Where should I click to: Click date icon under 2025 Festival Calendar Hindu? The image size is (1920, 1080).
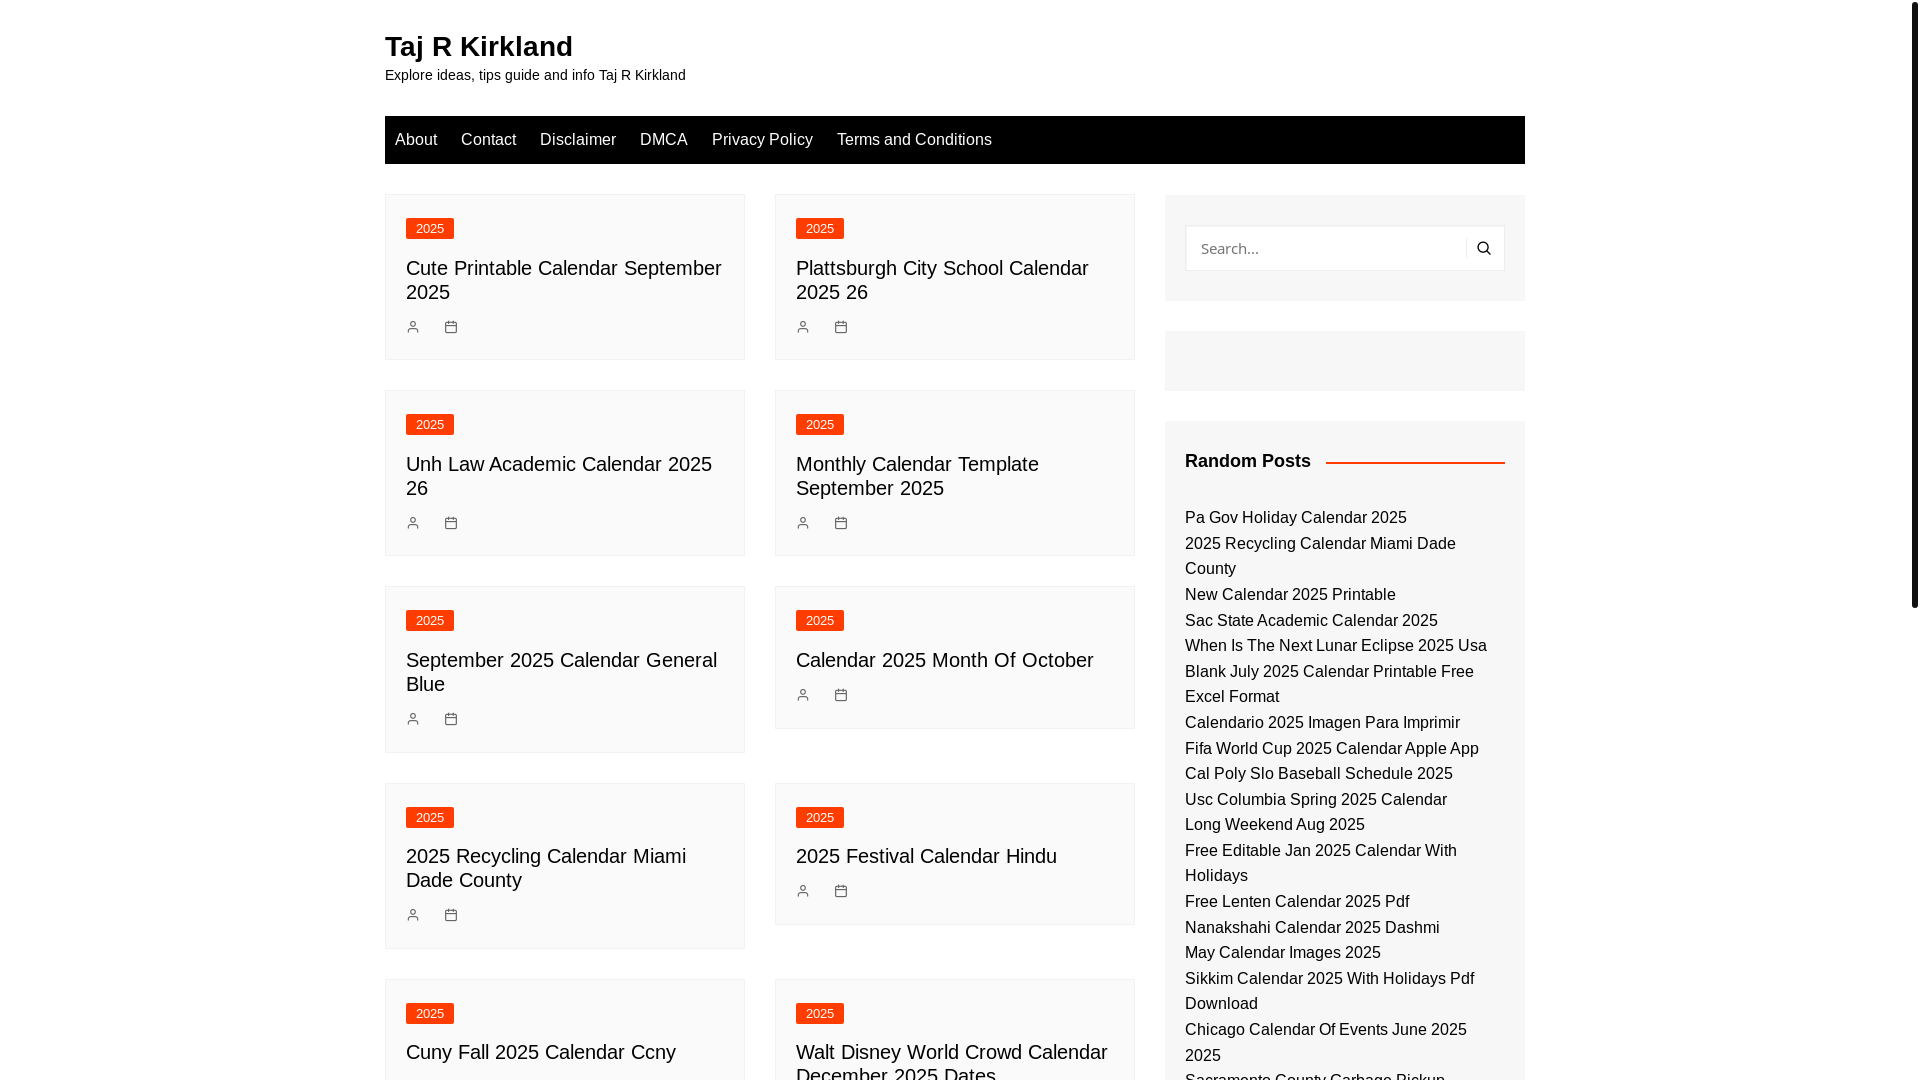(x=841, y=891)
